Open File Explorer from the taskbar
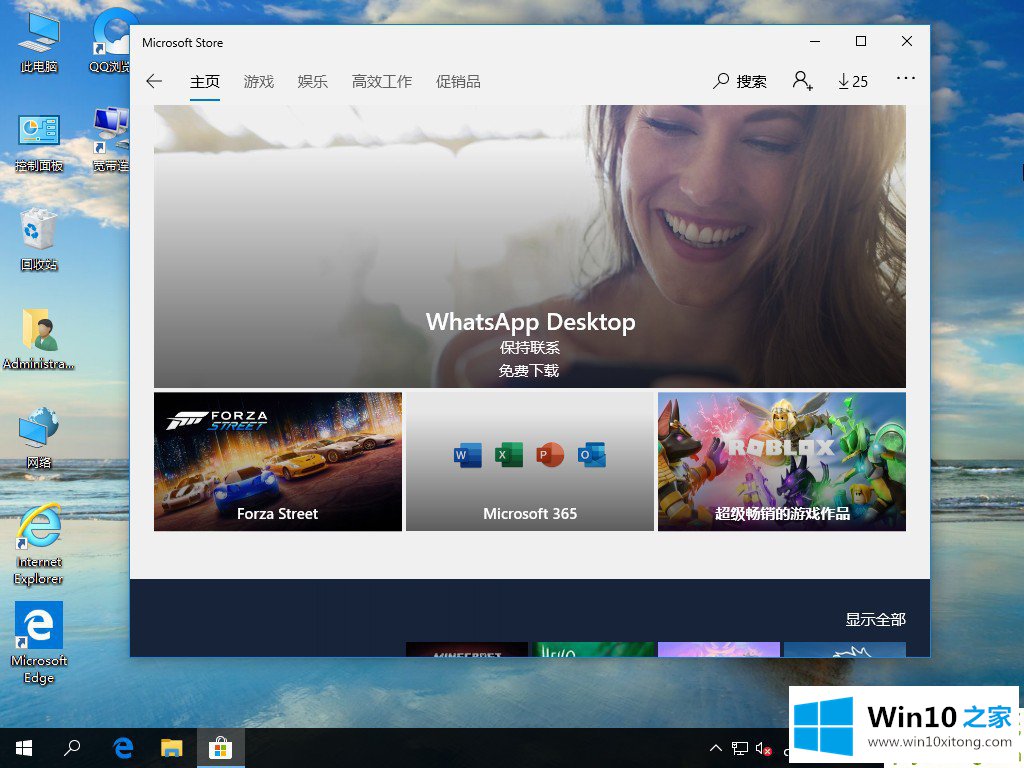 [x=172, y=748]
